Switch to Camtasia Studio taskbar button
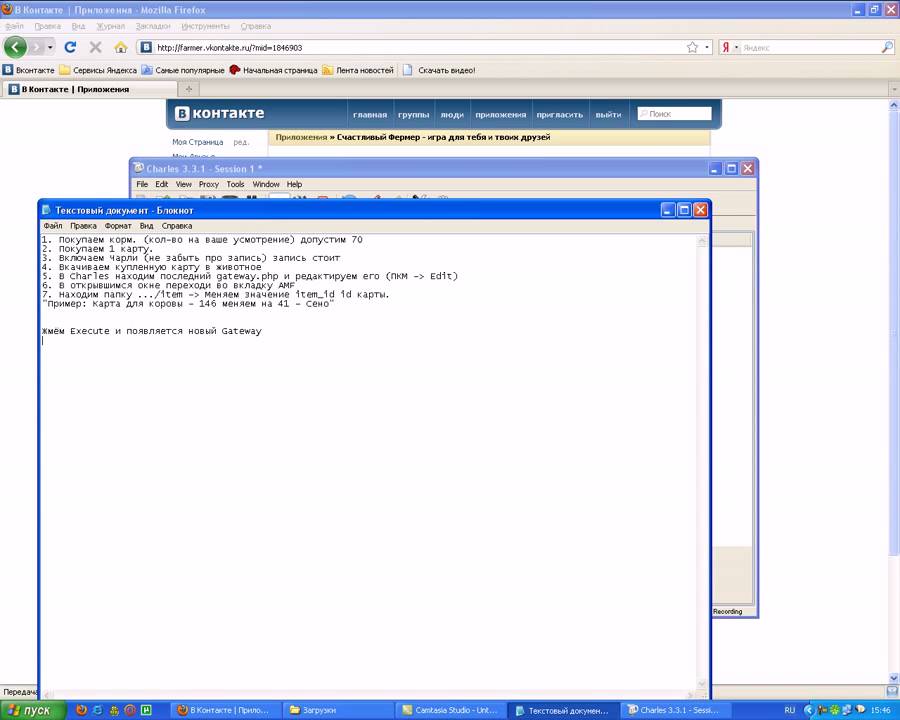Screen dimensions: 900x720 (x=451, y=710)
